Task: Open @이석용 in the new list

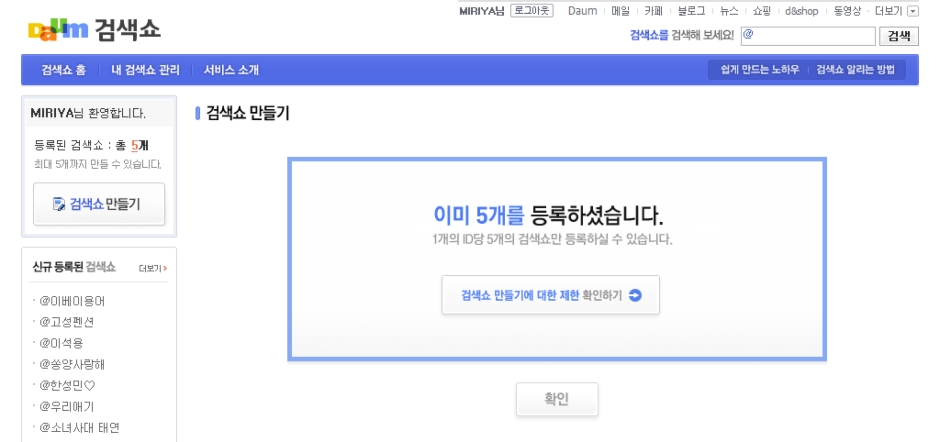Action: 61,343
